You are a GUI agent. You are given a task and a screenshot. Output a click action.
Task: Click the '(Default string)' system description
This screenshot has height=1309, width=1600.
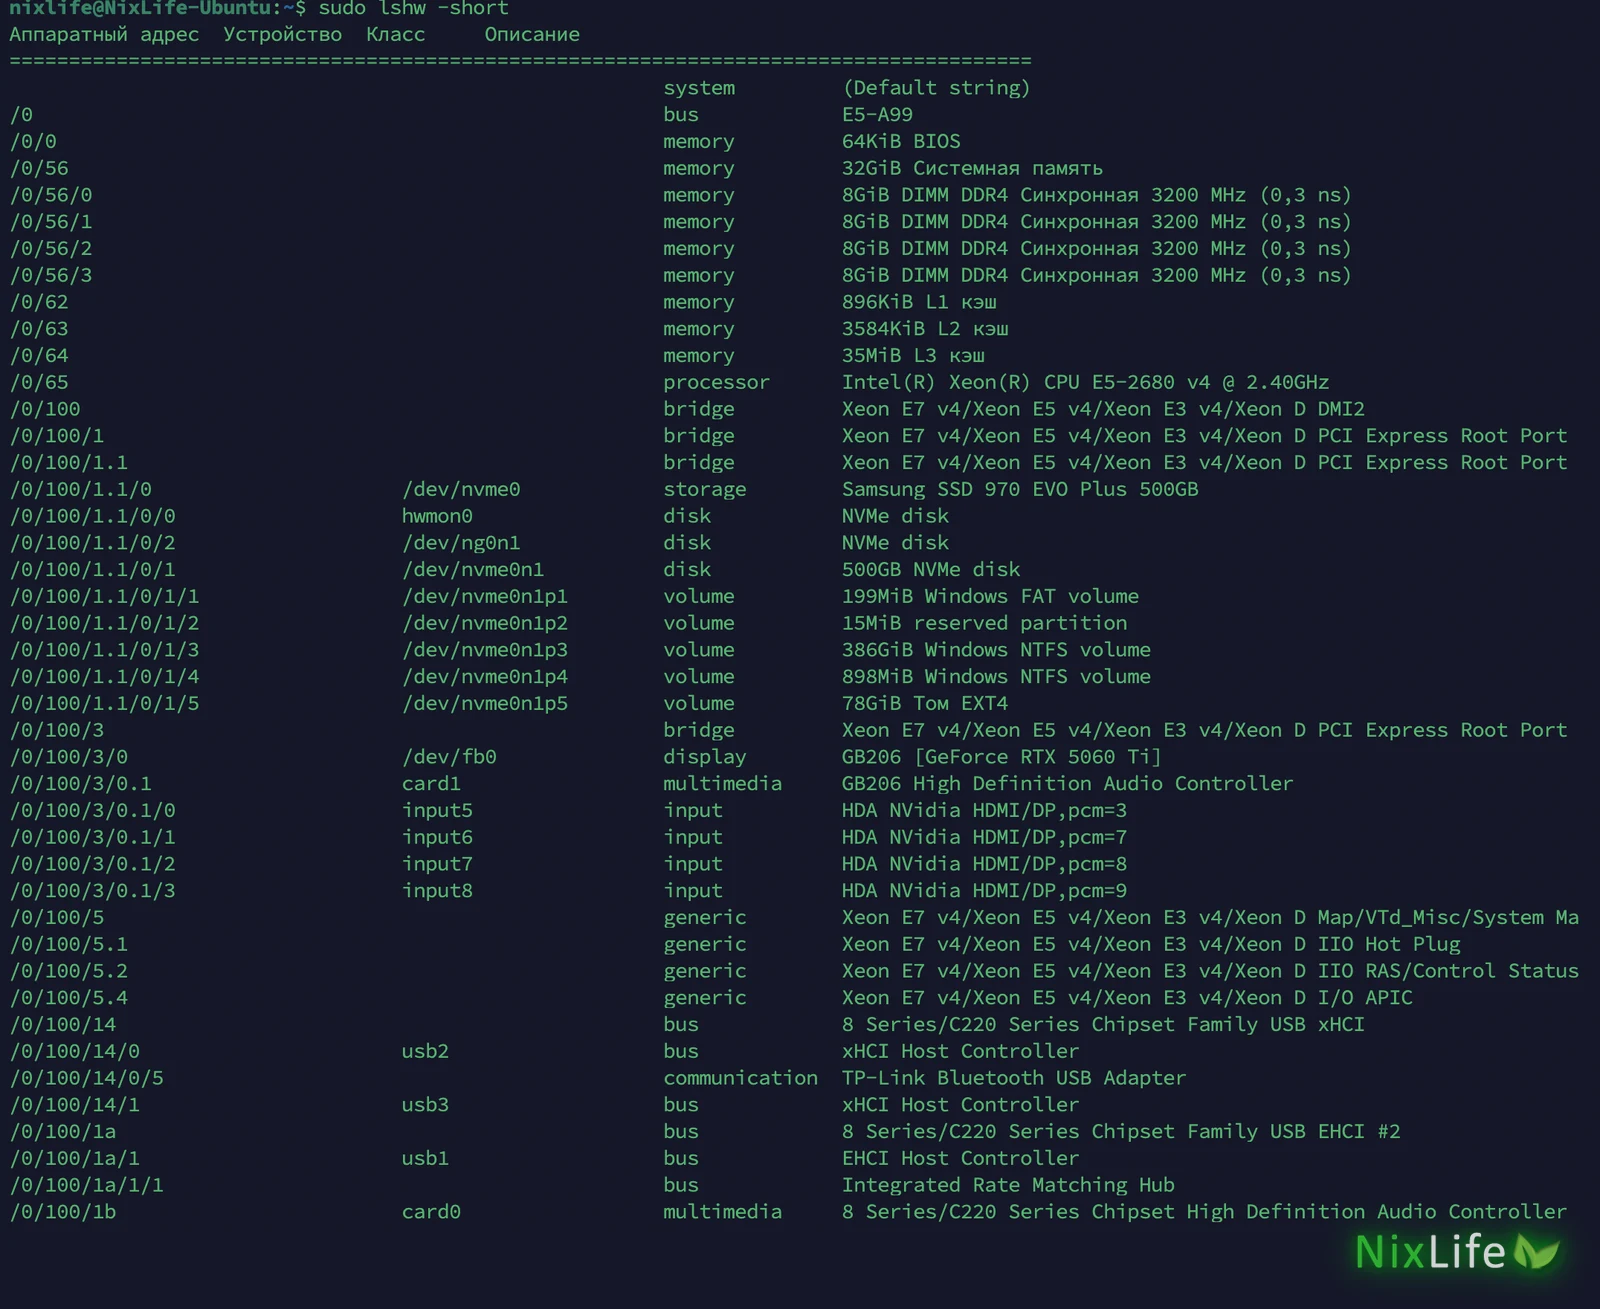click(x=936, y=88)
